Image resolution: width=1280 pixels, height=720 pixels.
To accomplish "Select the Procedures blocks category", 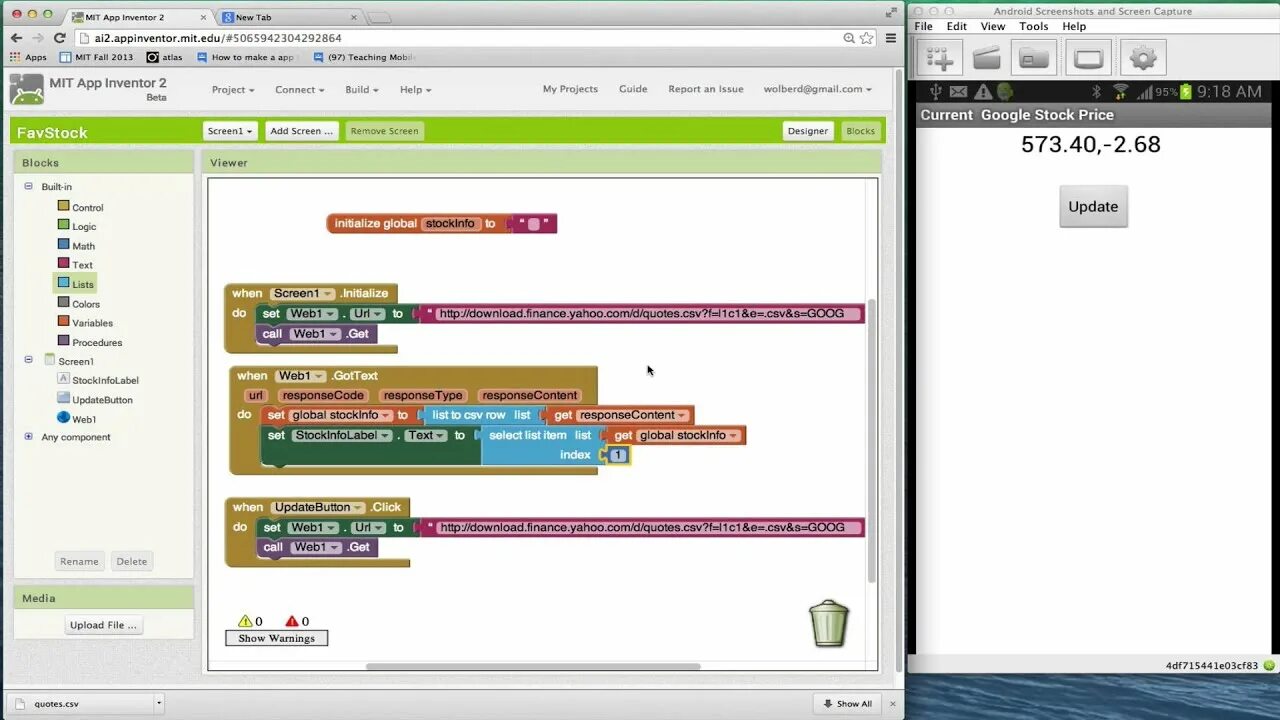I will (89, 342).
